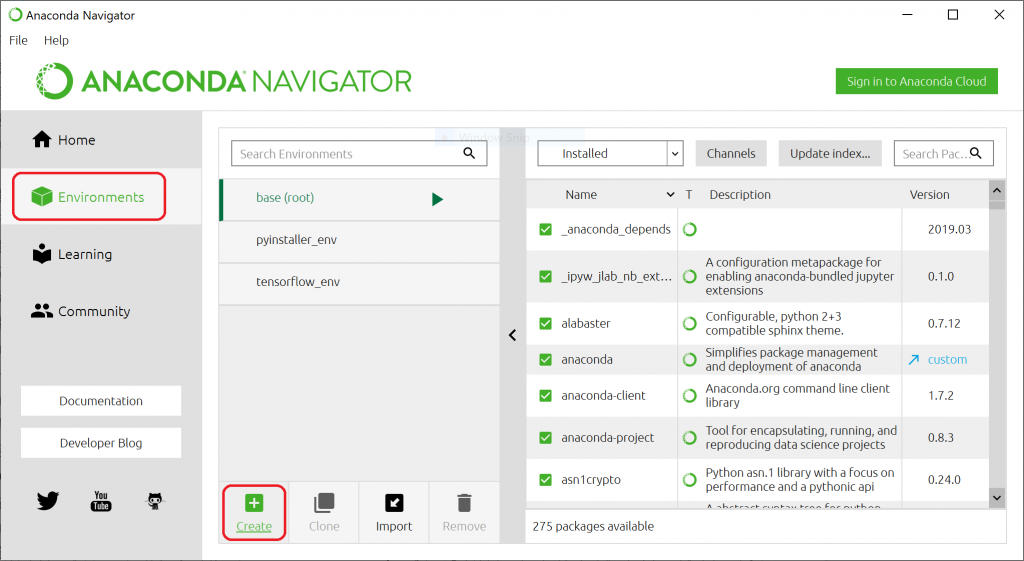Click the T column header

[688, 195]
